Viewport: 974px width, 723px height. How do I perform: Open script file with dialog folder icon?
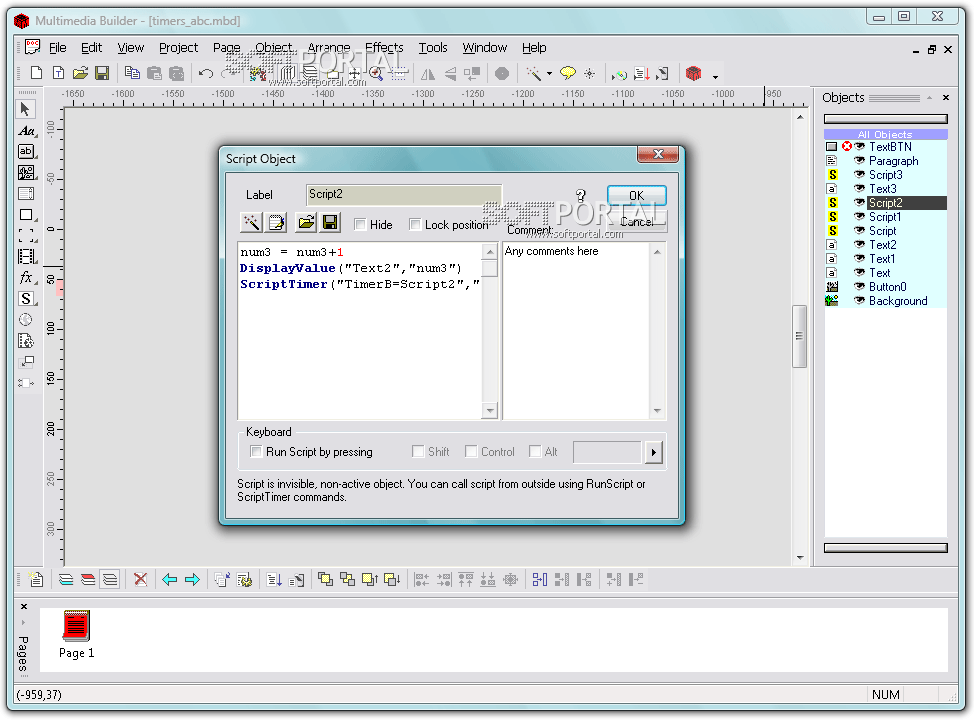(x=306, y=223)
